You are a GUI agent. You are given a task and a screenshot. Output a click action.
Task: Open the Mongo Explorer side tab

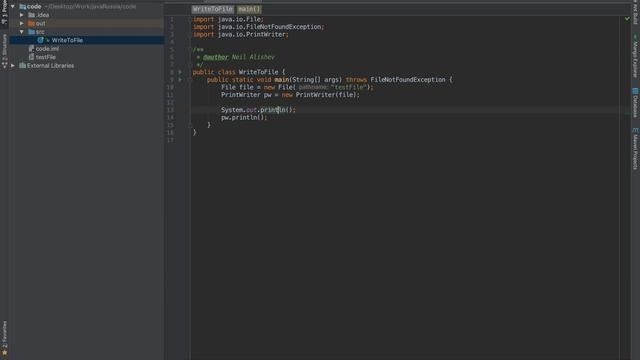point(636,57)
